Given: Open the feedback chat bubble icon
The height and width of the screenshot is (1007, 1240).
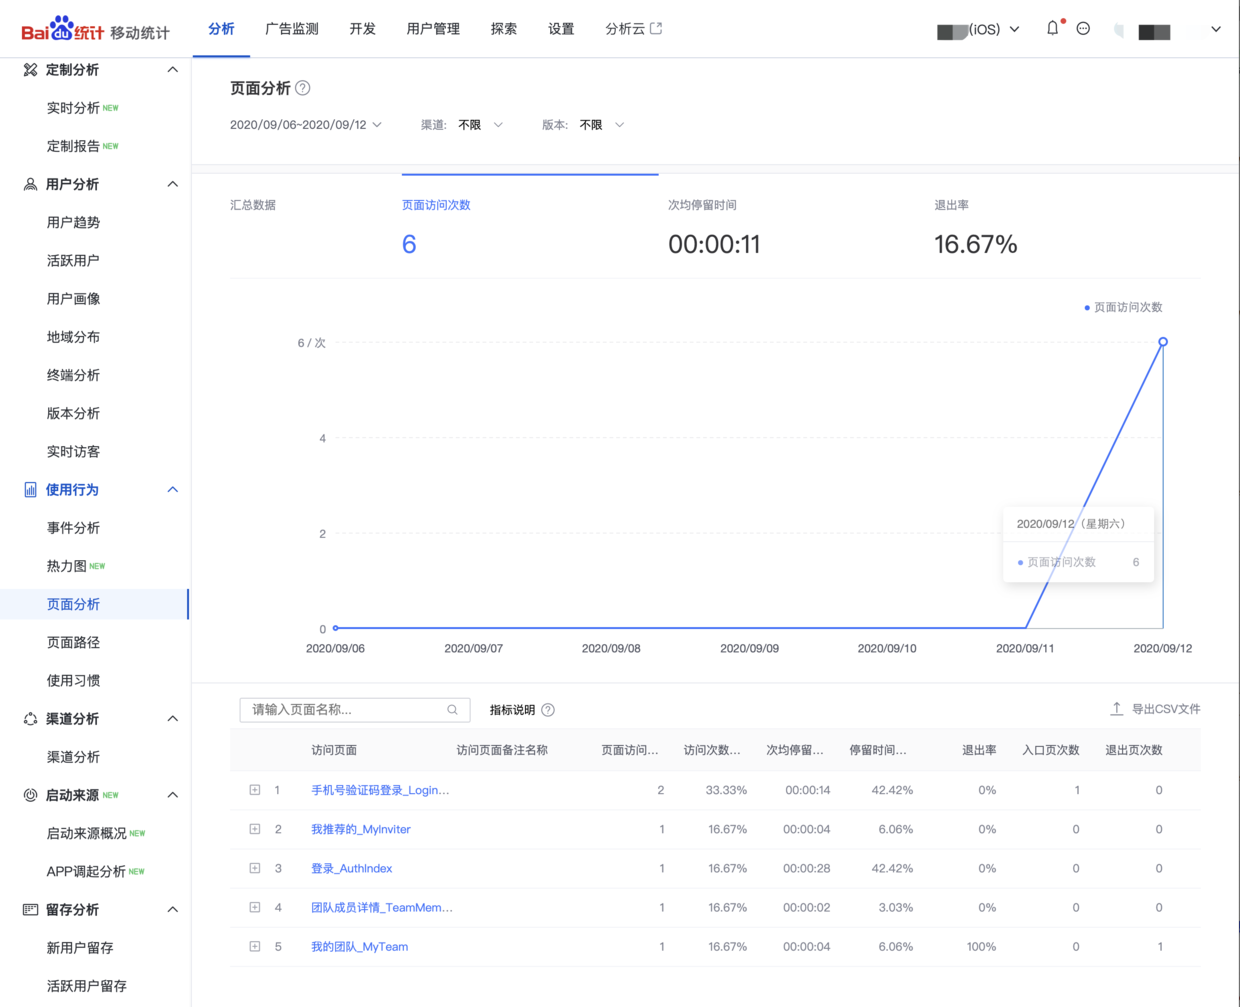Looking at the screenshot, I should click(1083, 29).
